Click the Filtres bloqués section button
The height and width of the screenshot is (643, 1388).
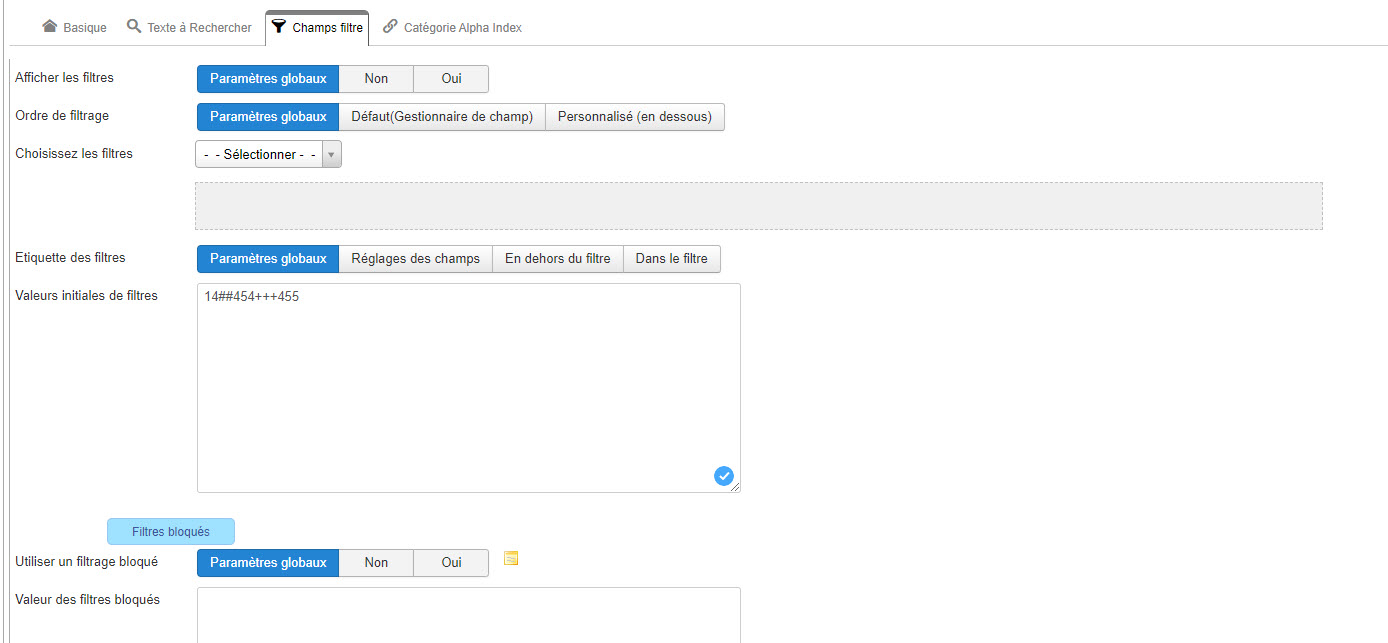click(171, 532)
